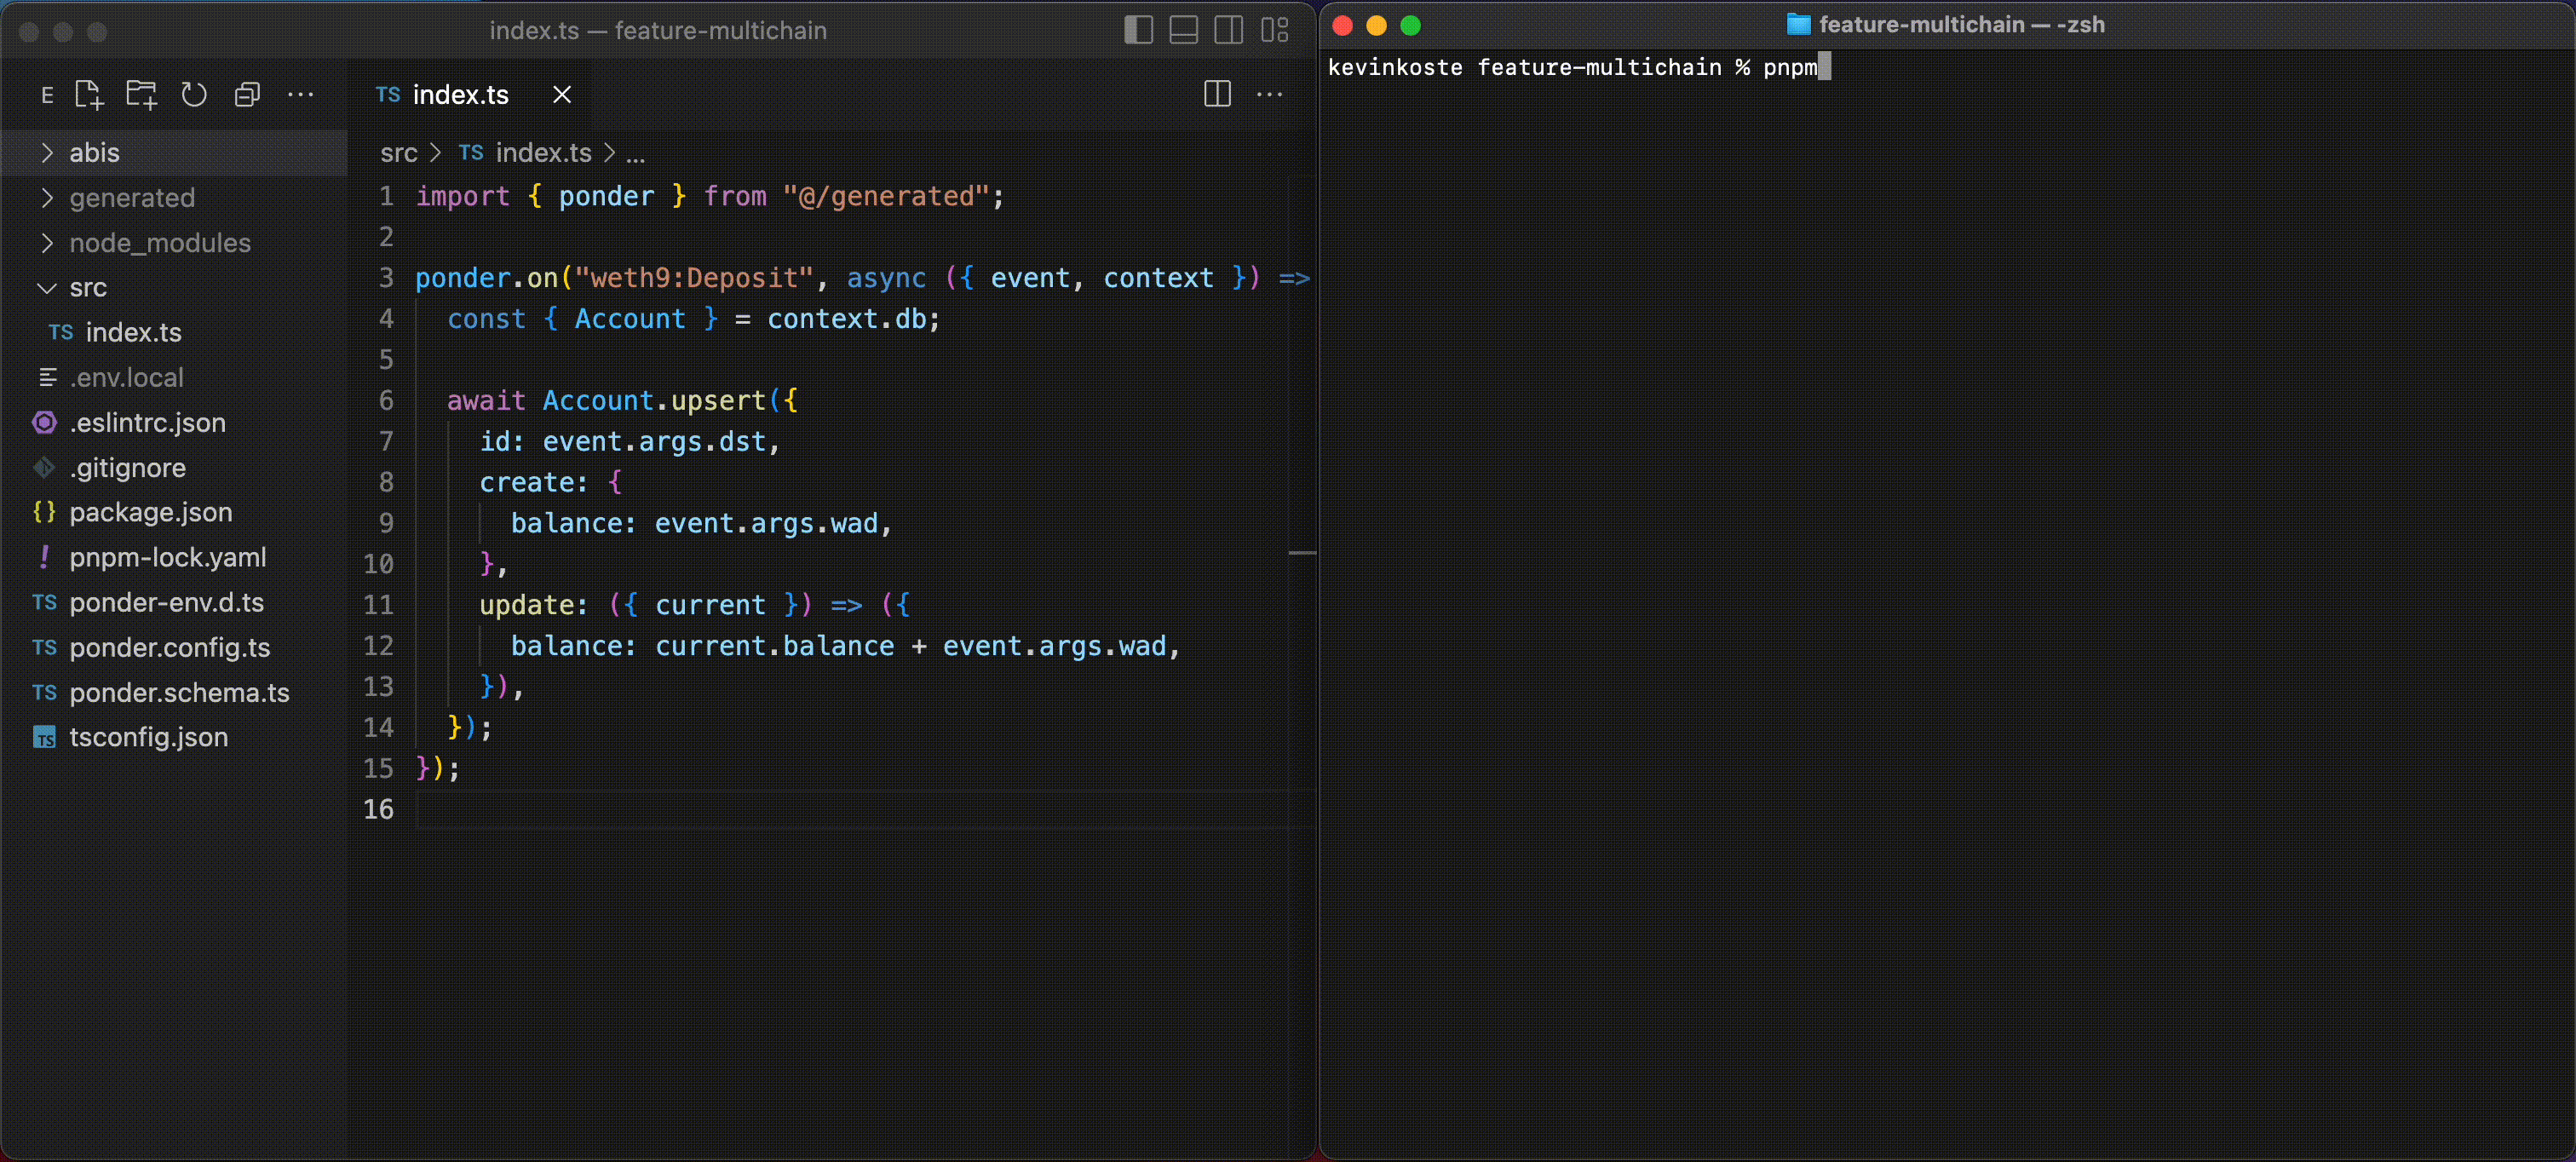
Task: Toggle the panel layout visibility
Action: pyautogui.click(x=1183, y=30)
